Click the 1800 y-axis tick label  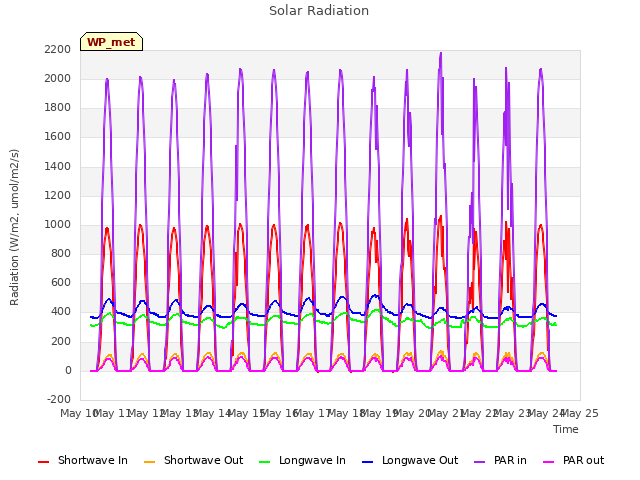point(58,108)
